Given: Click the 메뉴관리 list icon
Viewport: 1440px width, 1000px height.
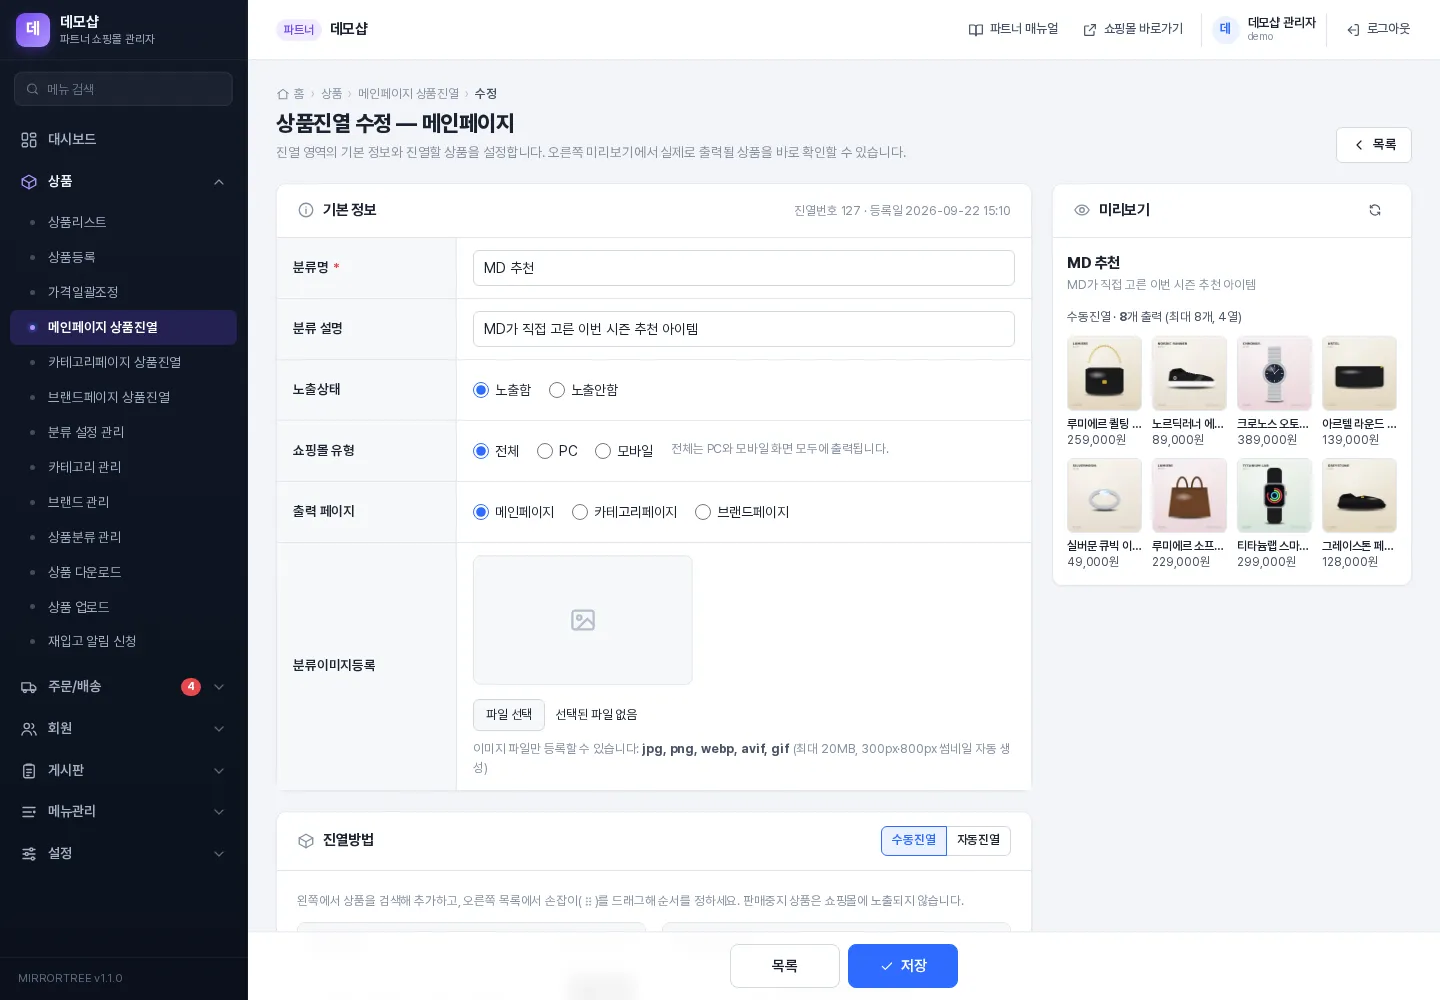Looking at the screenshot, I should tap(29, 812).
